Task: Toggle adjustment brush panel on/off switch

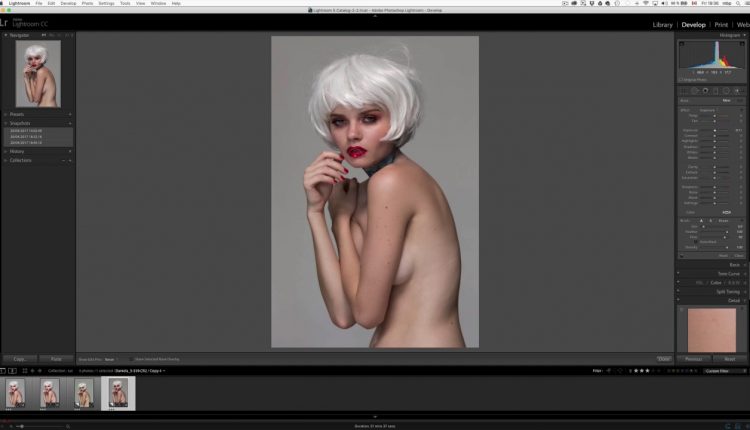Action: pos(681,256)
